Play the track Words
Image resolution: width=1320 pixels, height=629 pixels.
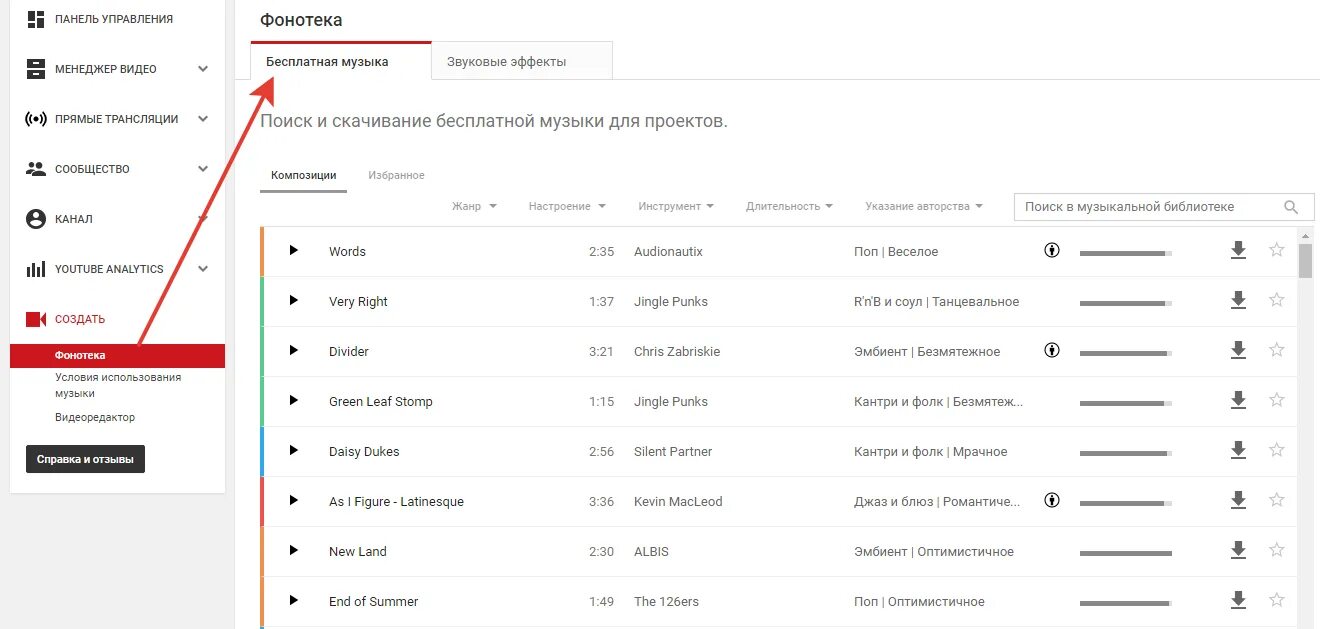coord(294,250)
